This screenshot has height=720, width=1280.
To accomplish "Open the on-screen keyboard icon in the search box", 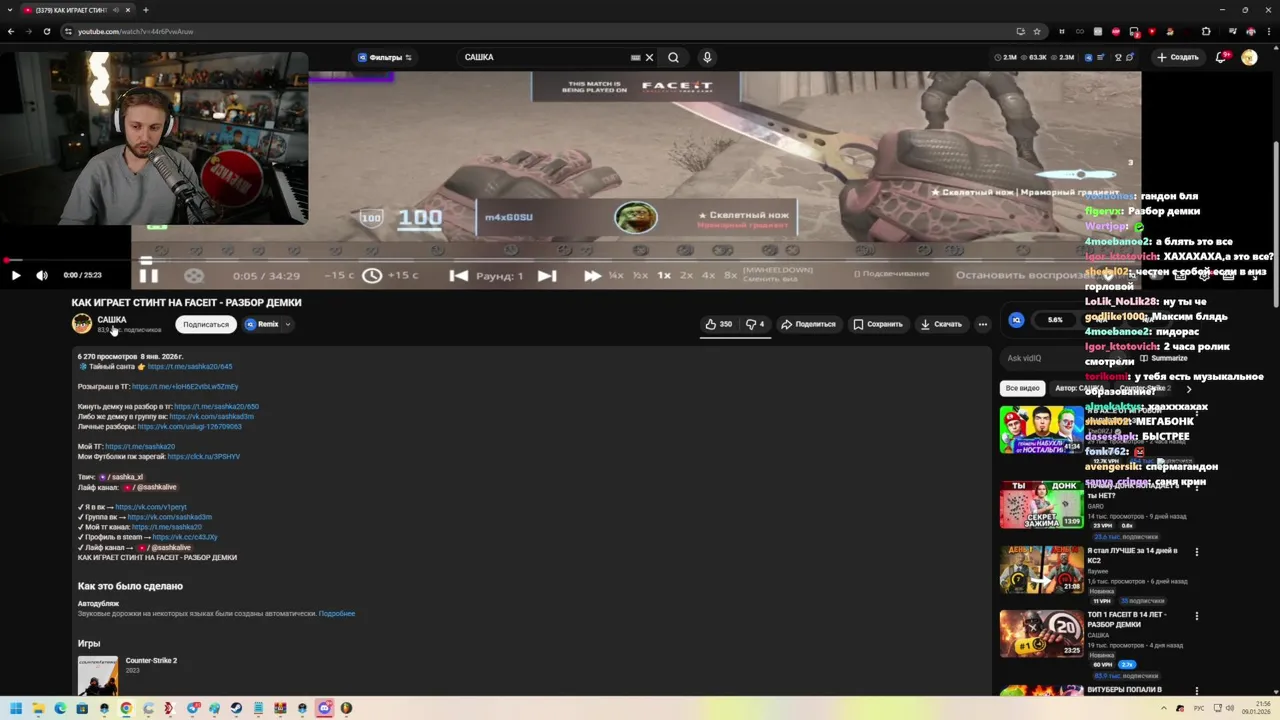I will 635,57.
